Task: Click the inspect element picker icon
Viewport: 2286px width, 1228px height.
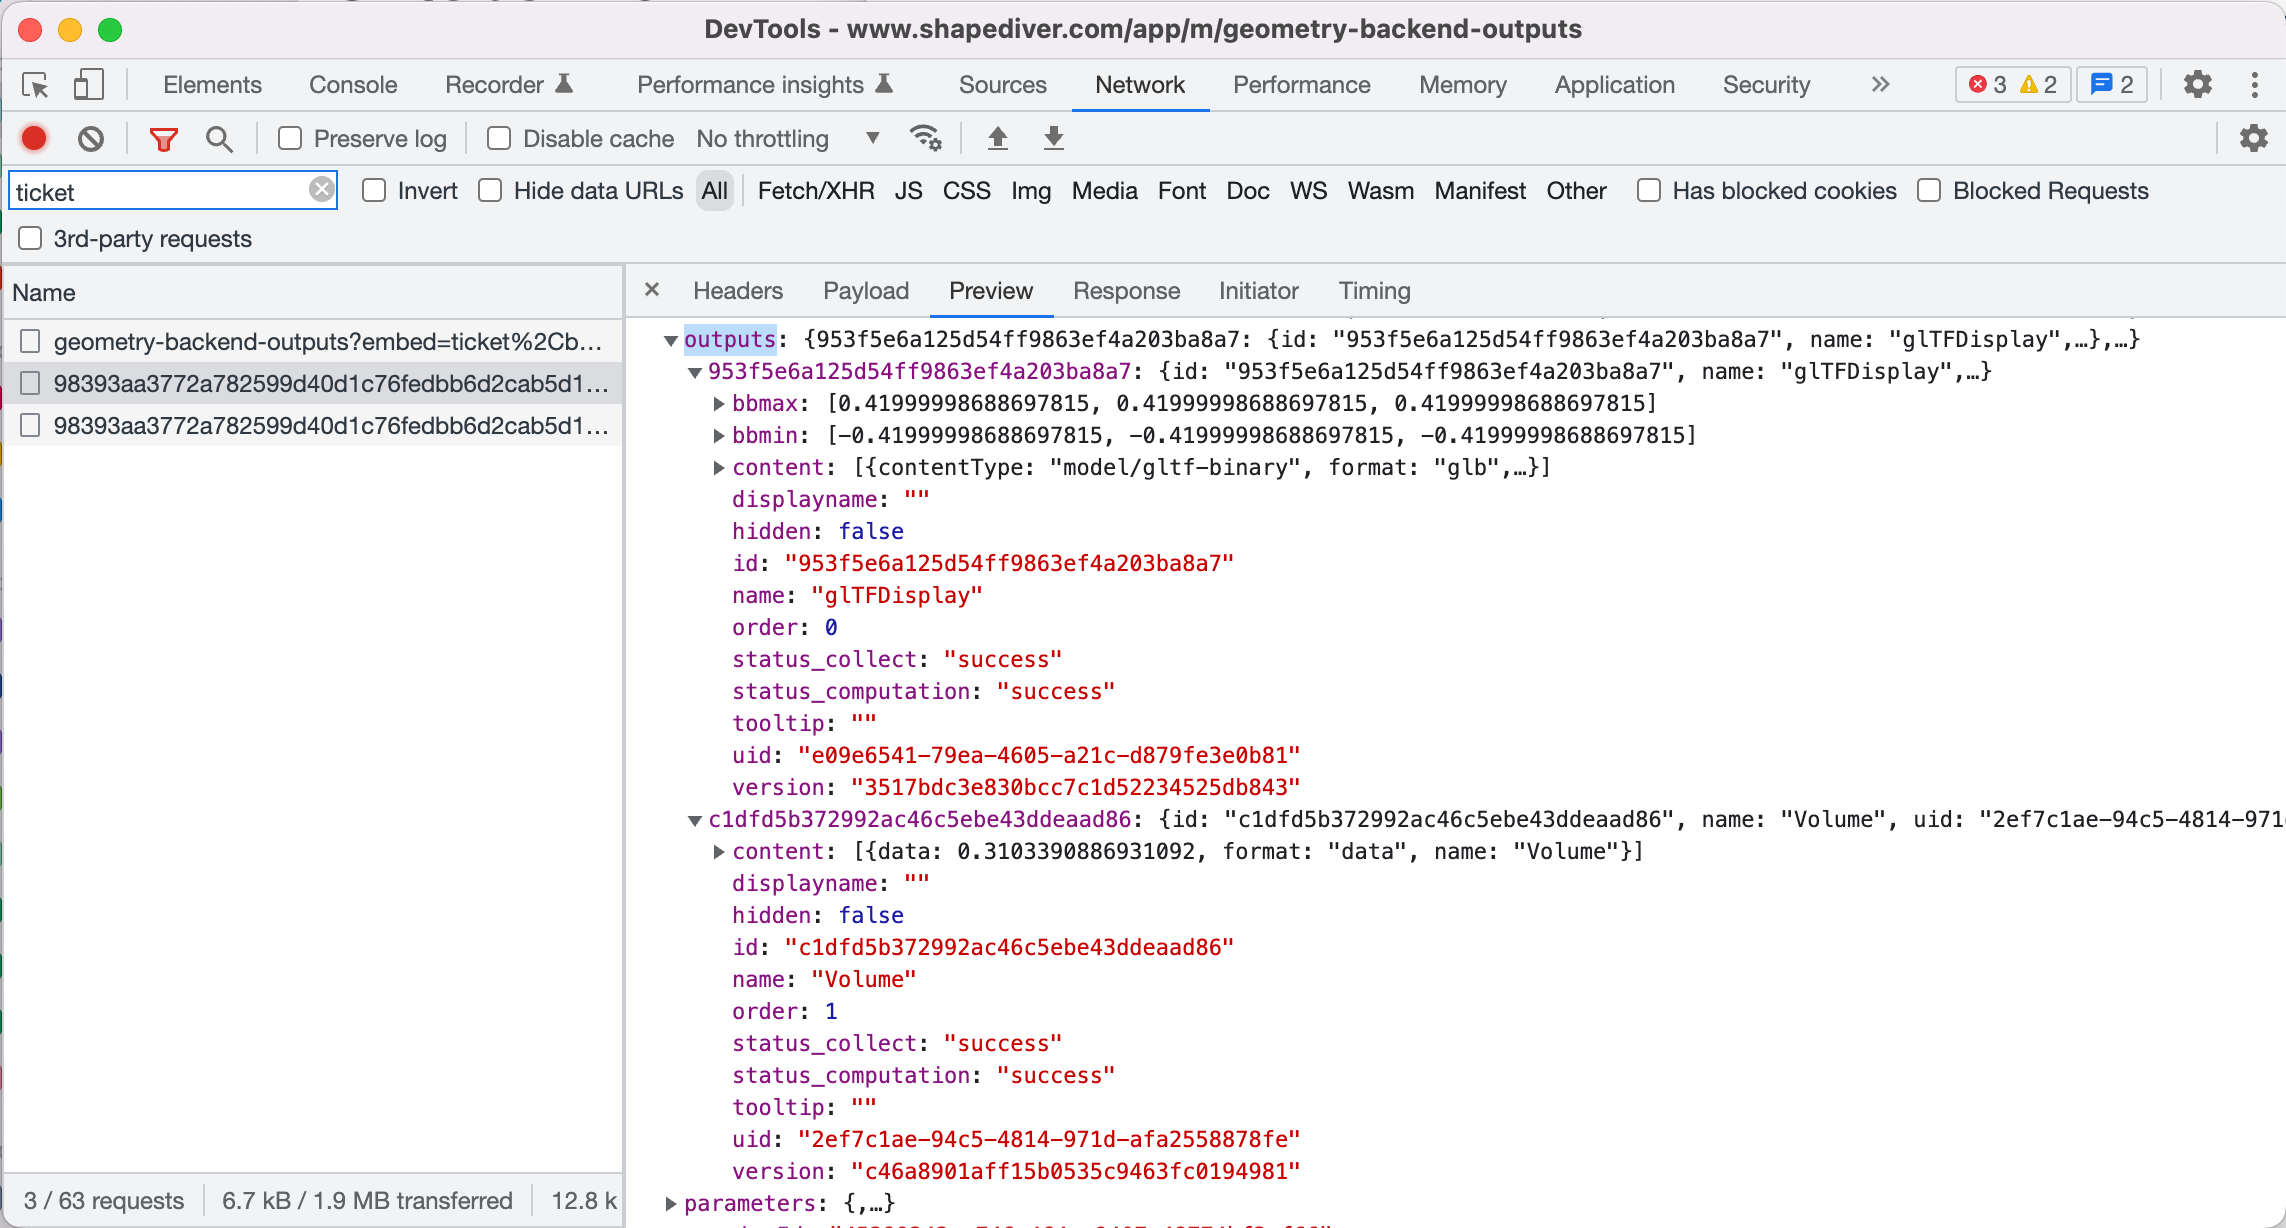Action: click(x=35, y=86)
